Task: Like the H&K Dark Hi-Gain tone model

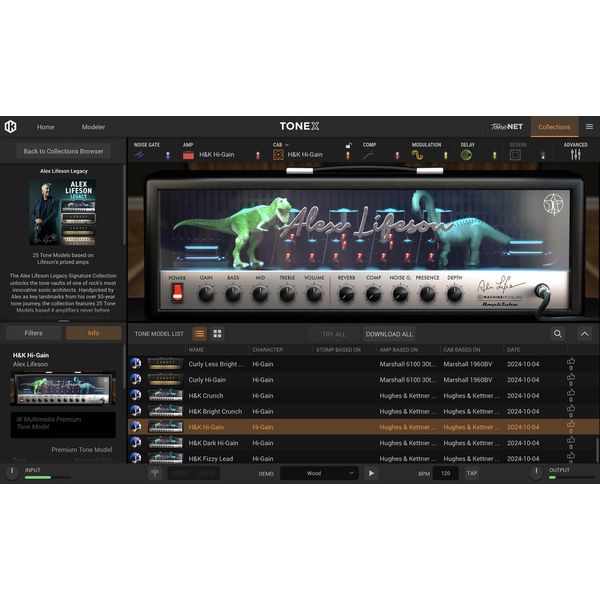Action: click(571, 440)
